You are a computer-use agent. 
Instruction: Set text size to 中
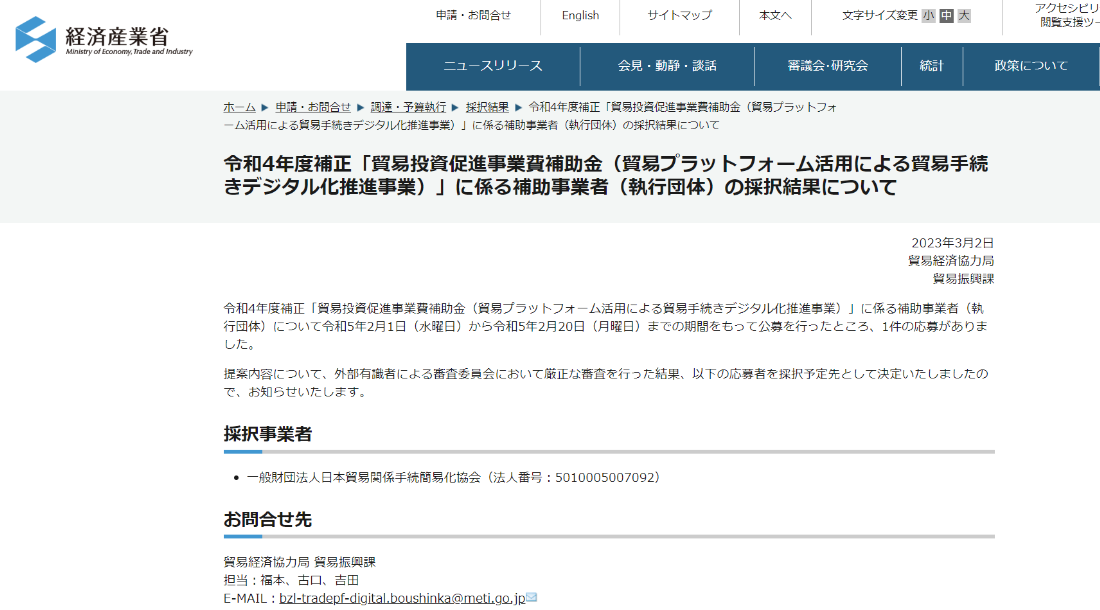pyautogui.click(x=946, y=15)
